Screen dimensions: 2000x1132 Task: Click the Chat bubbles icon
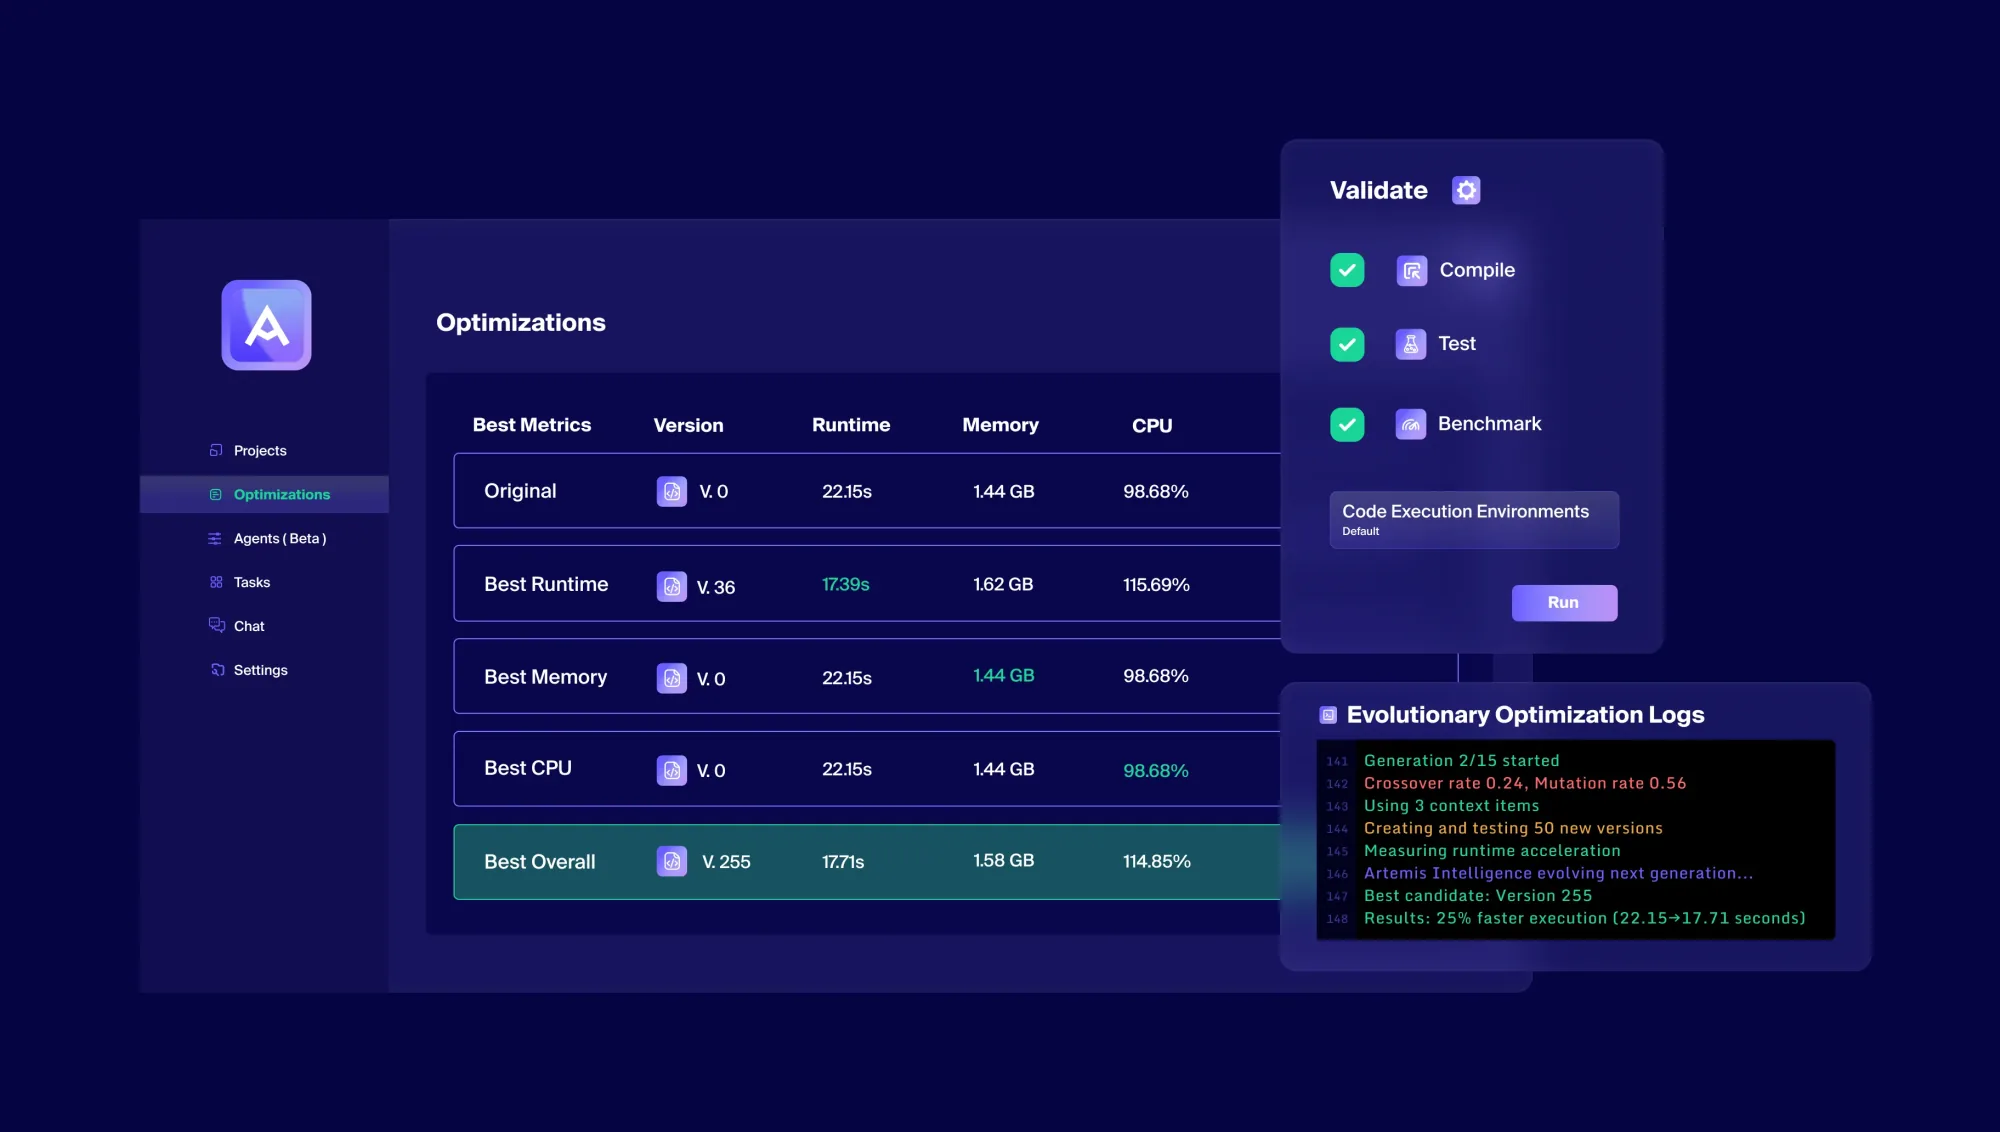[216, 625]
